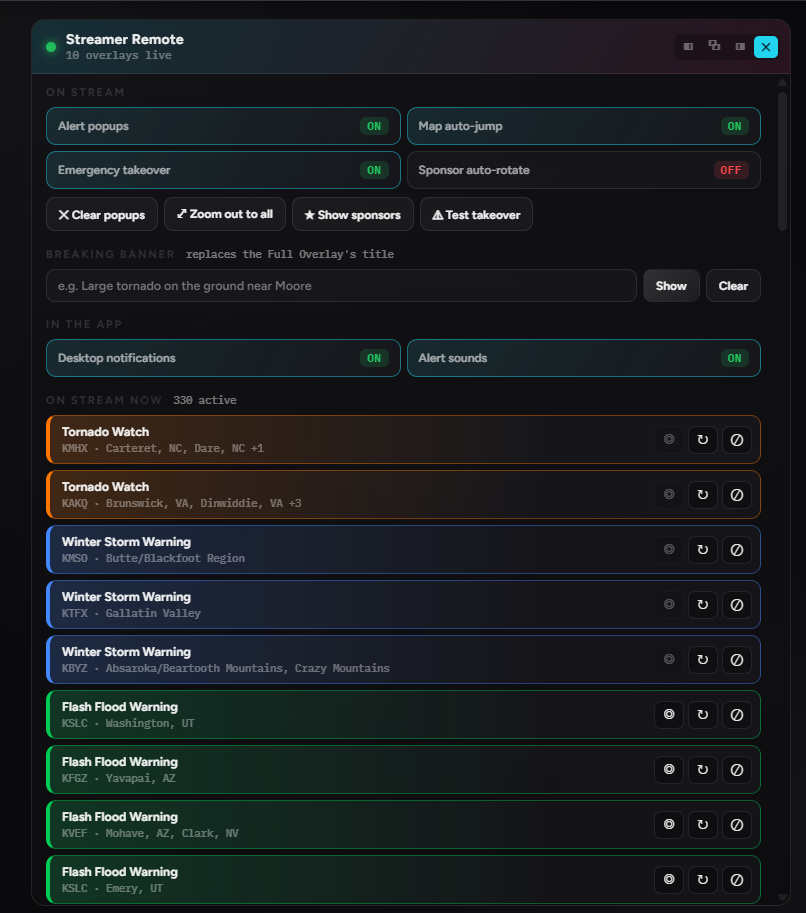This screenshot has width=806, height=913.
Task: Show the breaking banner
Action: point(671,285)
